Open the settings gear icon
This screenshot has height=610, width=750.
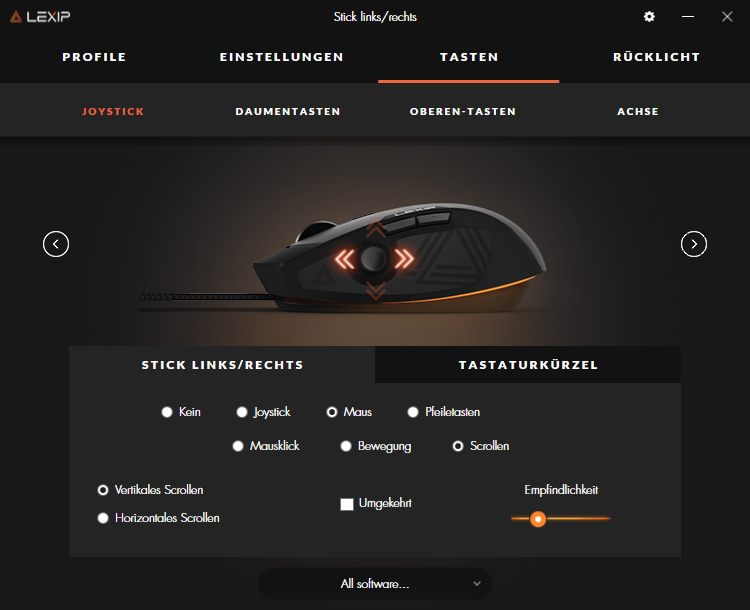coord(649,17)
